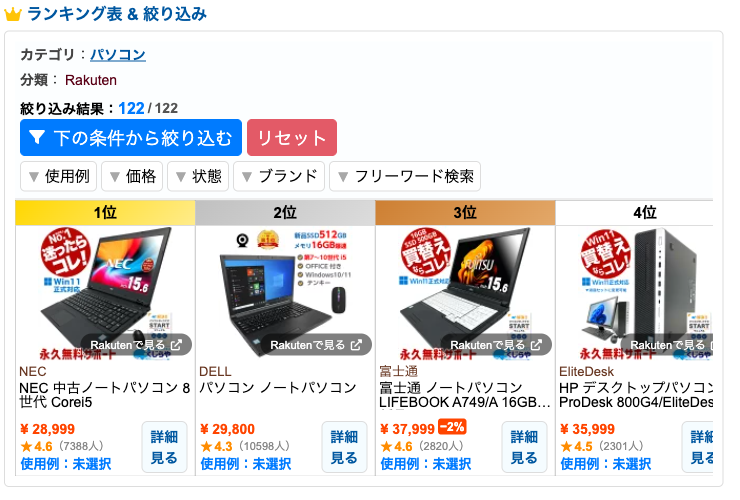
Task: Click the -2% discount badge on Fujitsu price
Action: point(452,427)
